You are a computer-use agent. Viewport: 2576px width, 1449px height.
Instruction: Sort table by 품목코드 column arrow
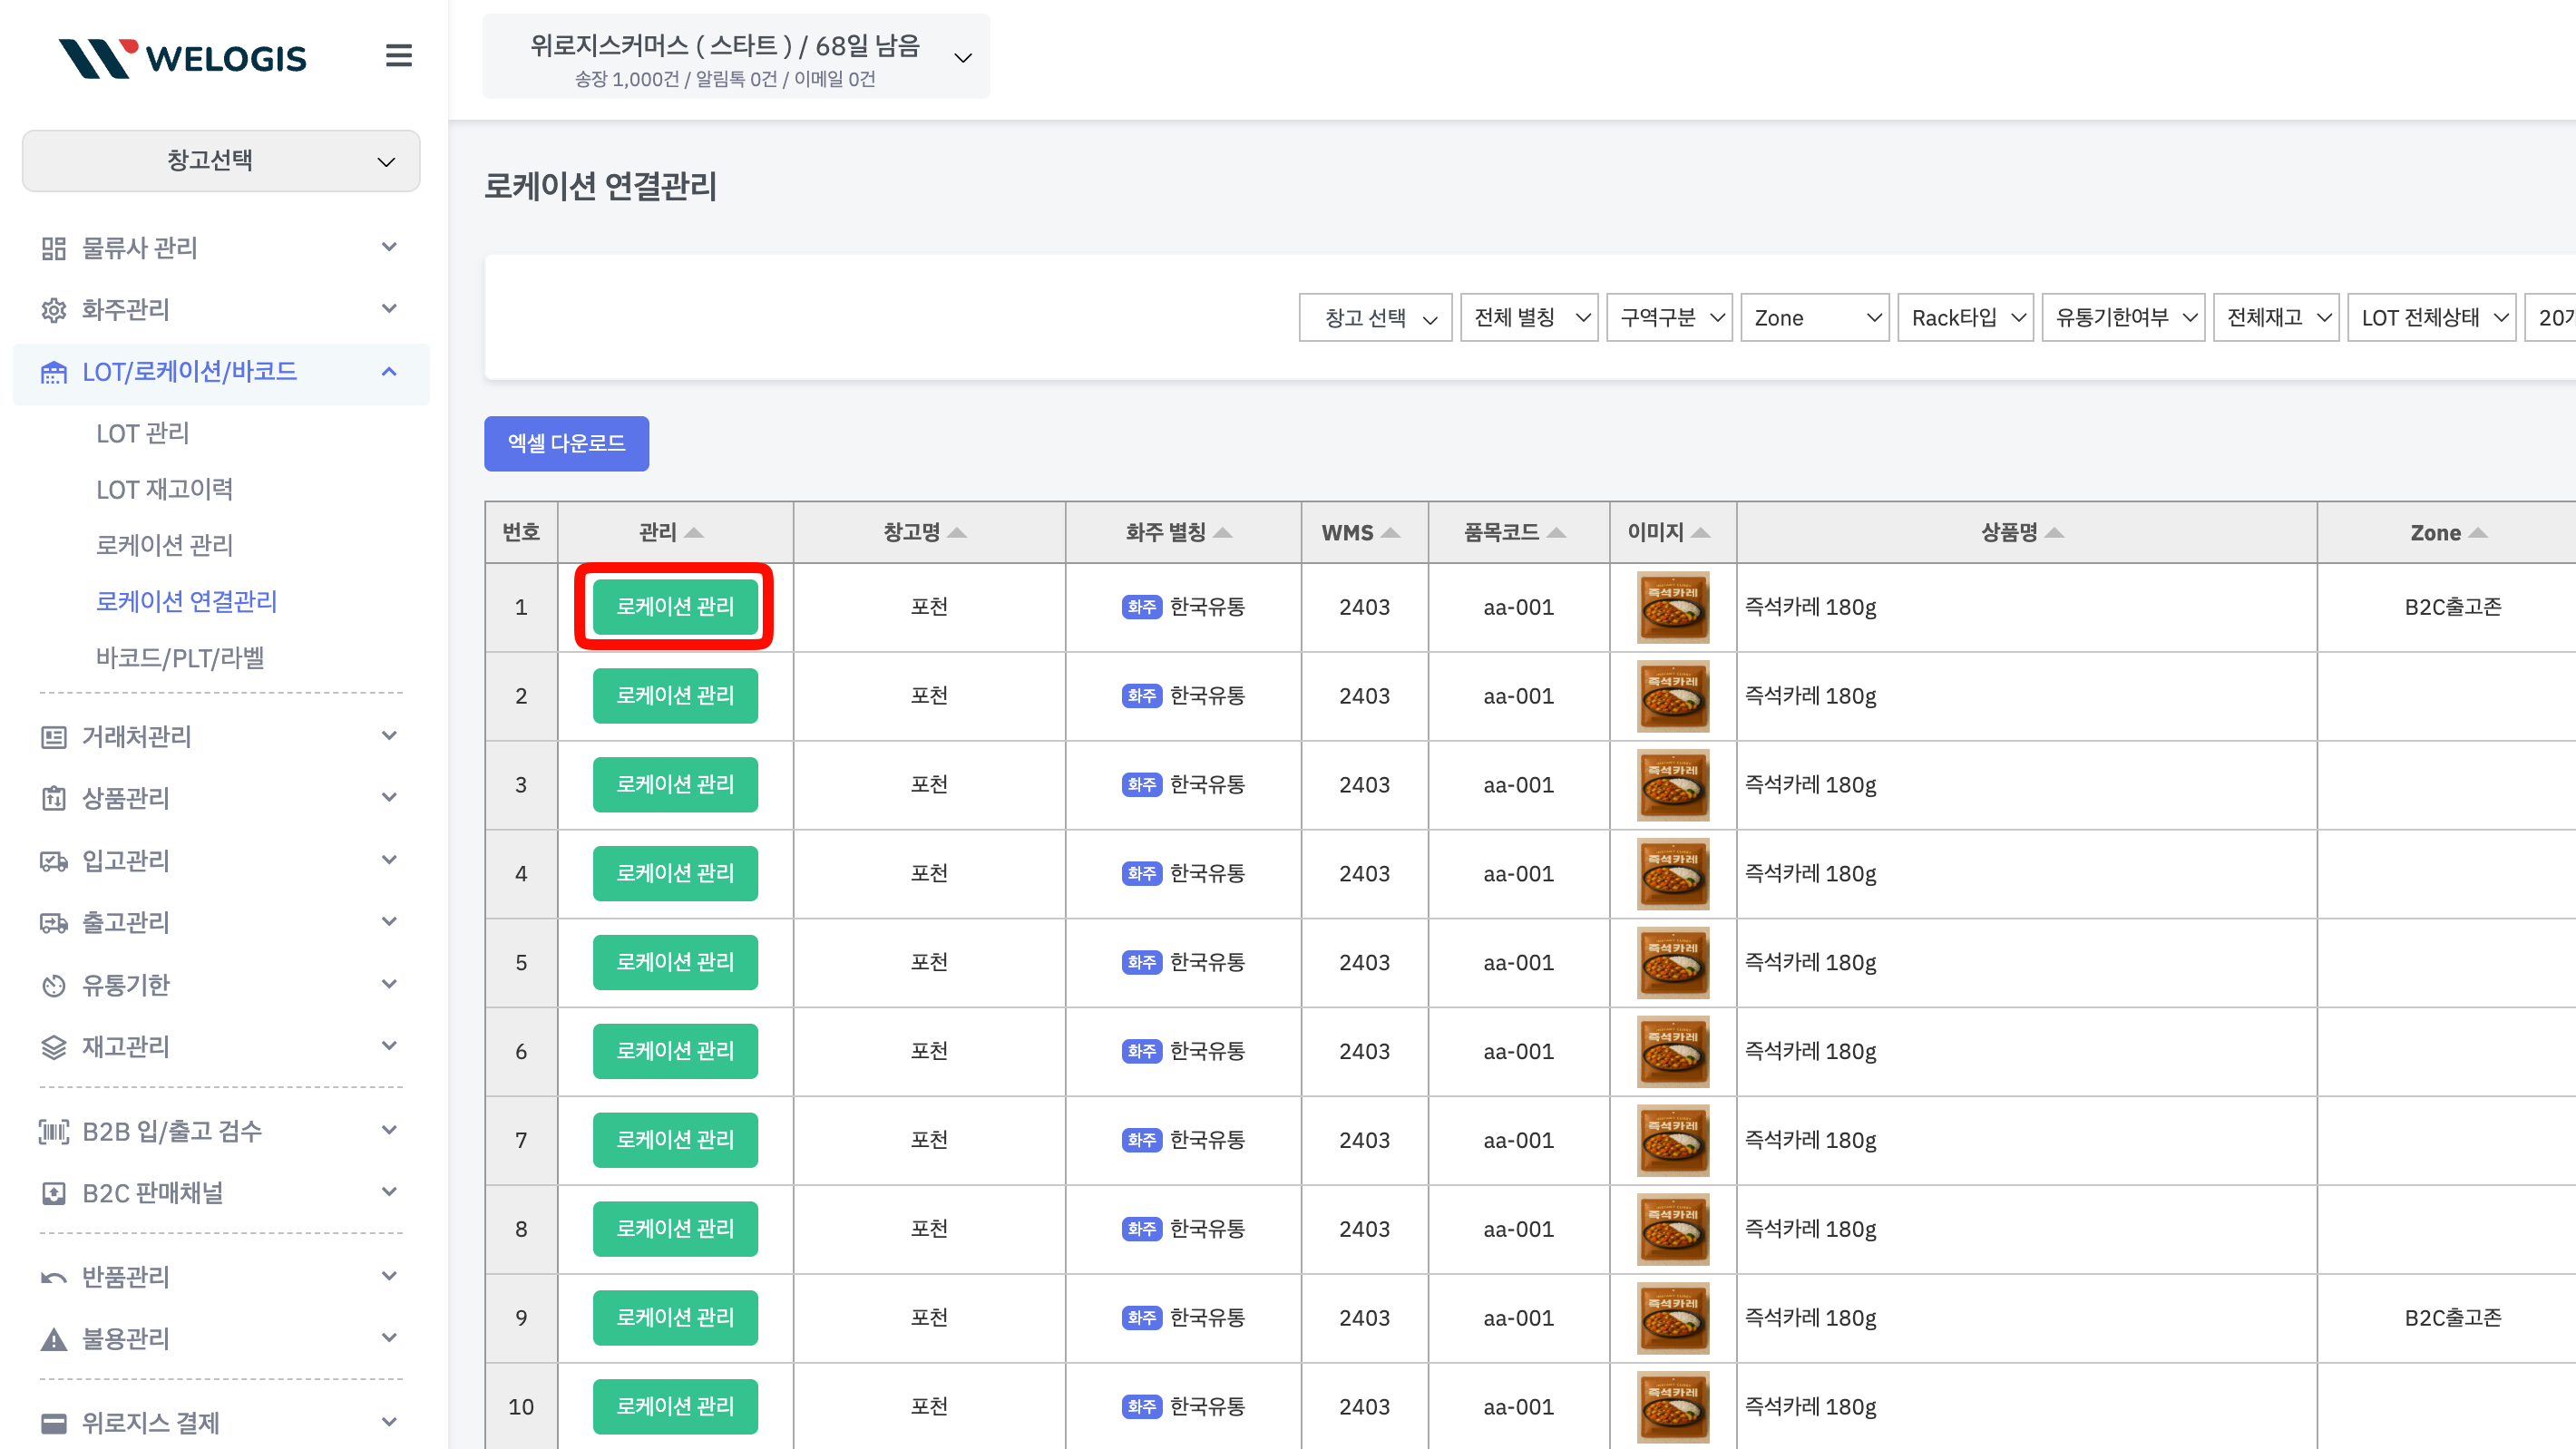1556,533
